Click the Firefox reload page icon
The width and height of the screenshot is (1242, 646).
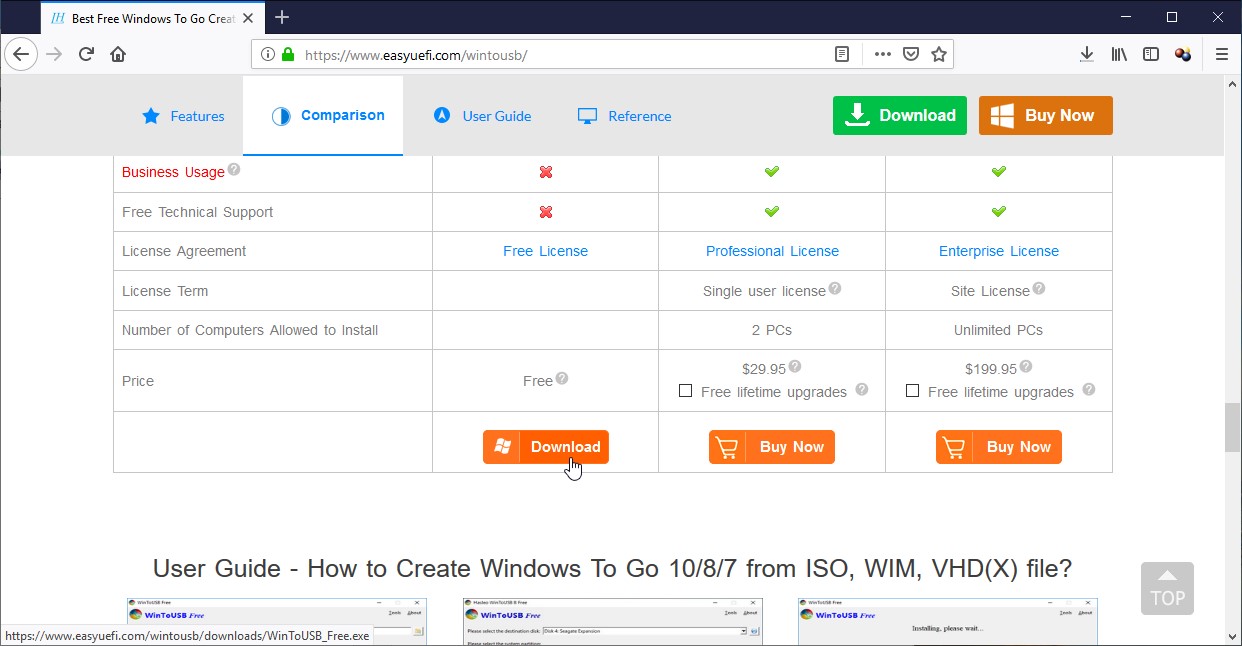click(86, 55)
